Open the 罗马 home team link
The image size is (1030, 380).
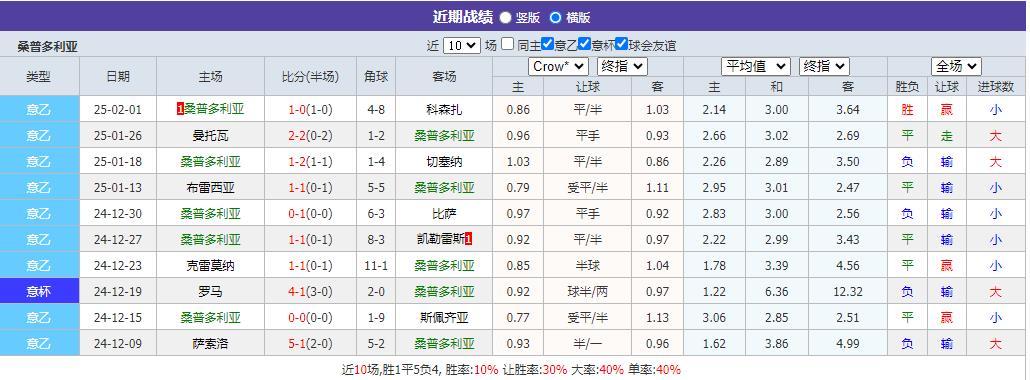tap(210, 292)
